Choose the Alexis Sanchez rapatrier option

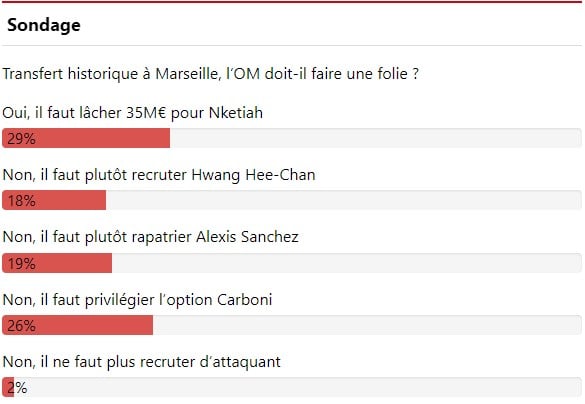click(x=150, y=237)
